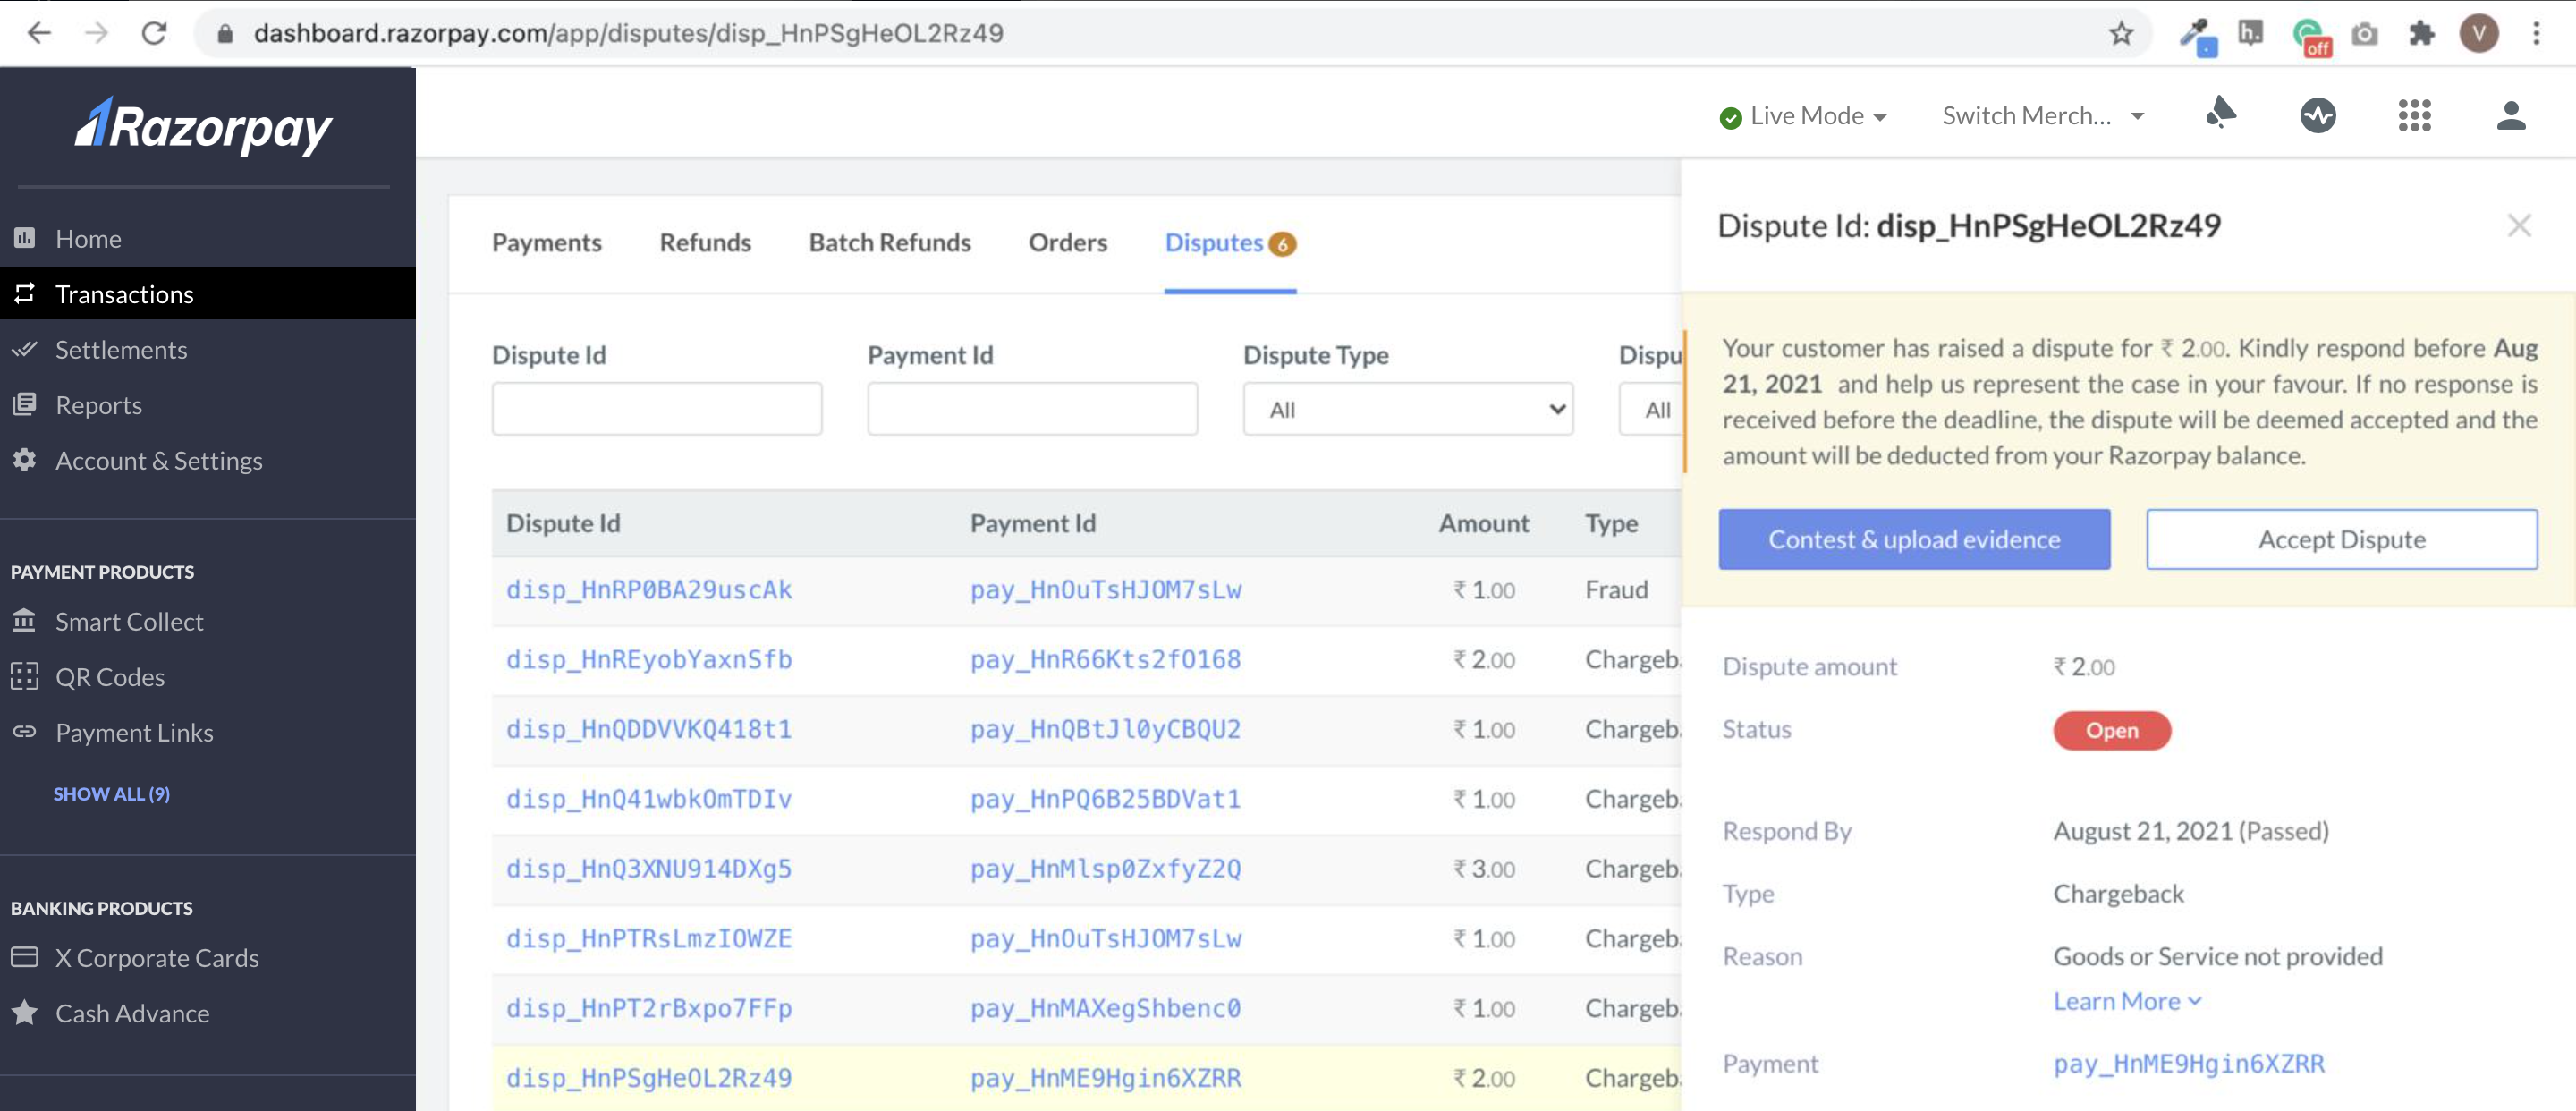2576x1111 pixels.
Task: Open the partially hidden All status dropdown
Action: pyautogui.click(x=1650, y=409)
